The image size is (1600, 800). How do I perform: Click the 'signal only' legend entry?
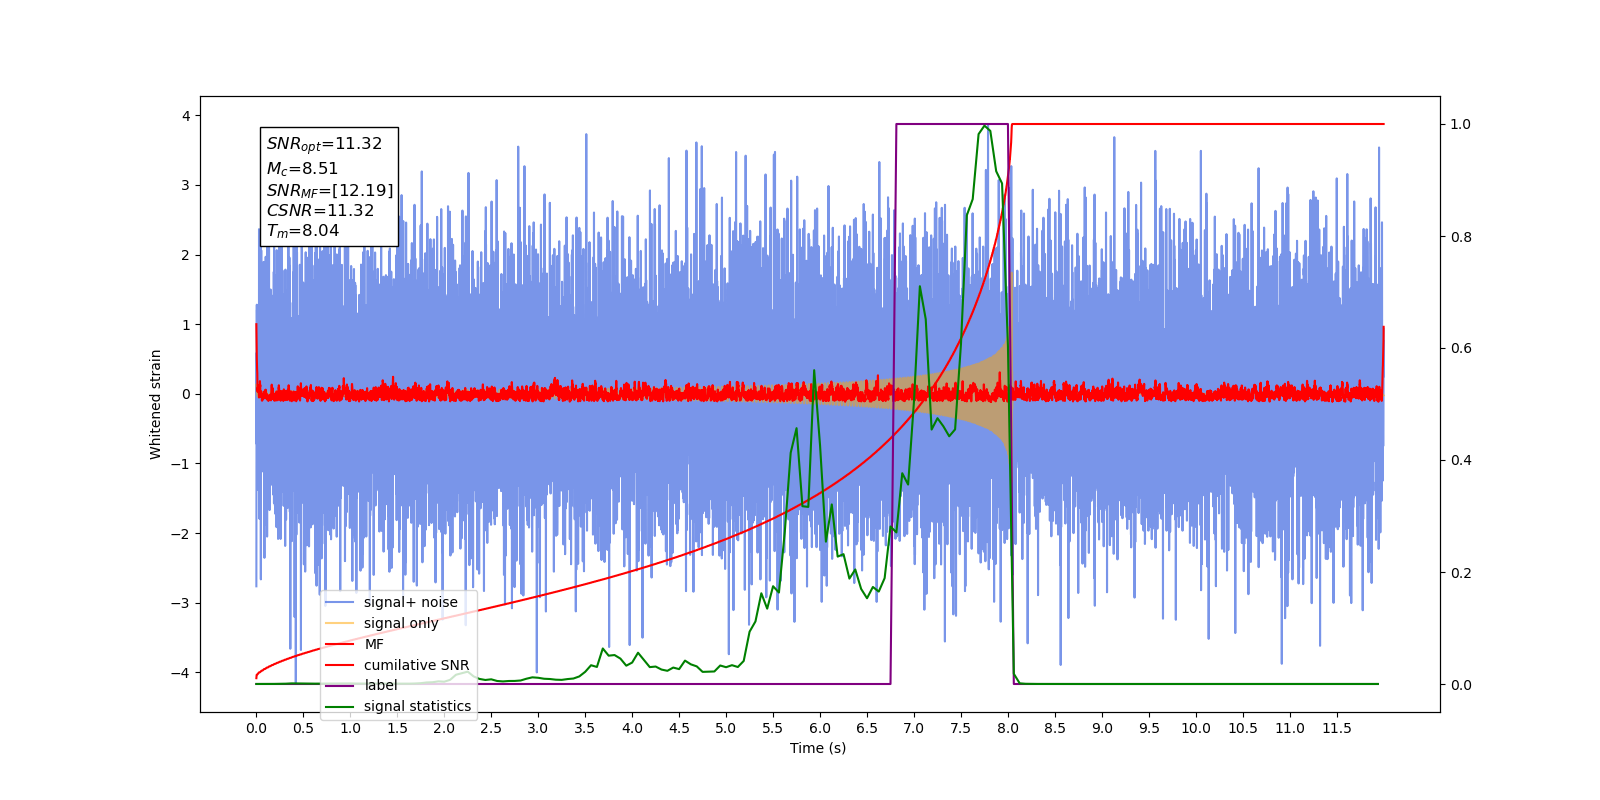tap(382, 623)
